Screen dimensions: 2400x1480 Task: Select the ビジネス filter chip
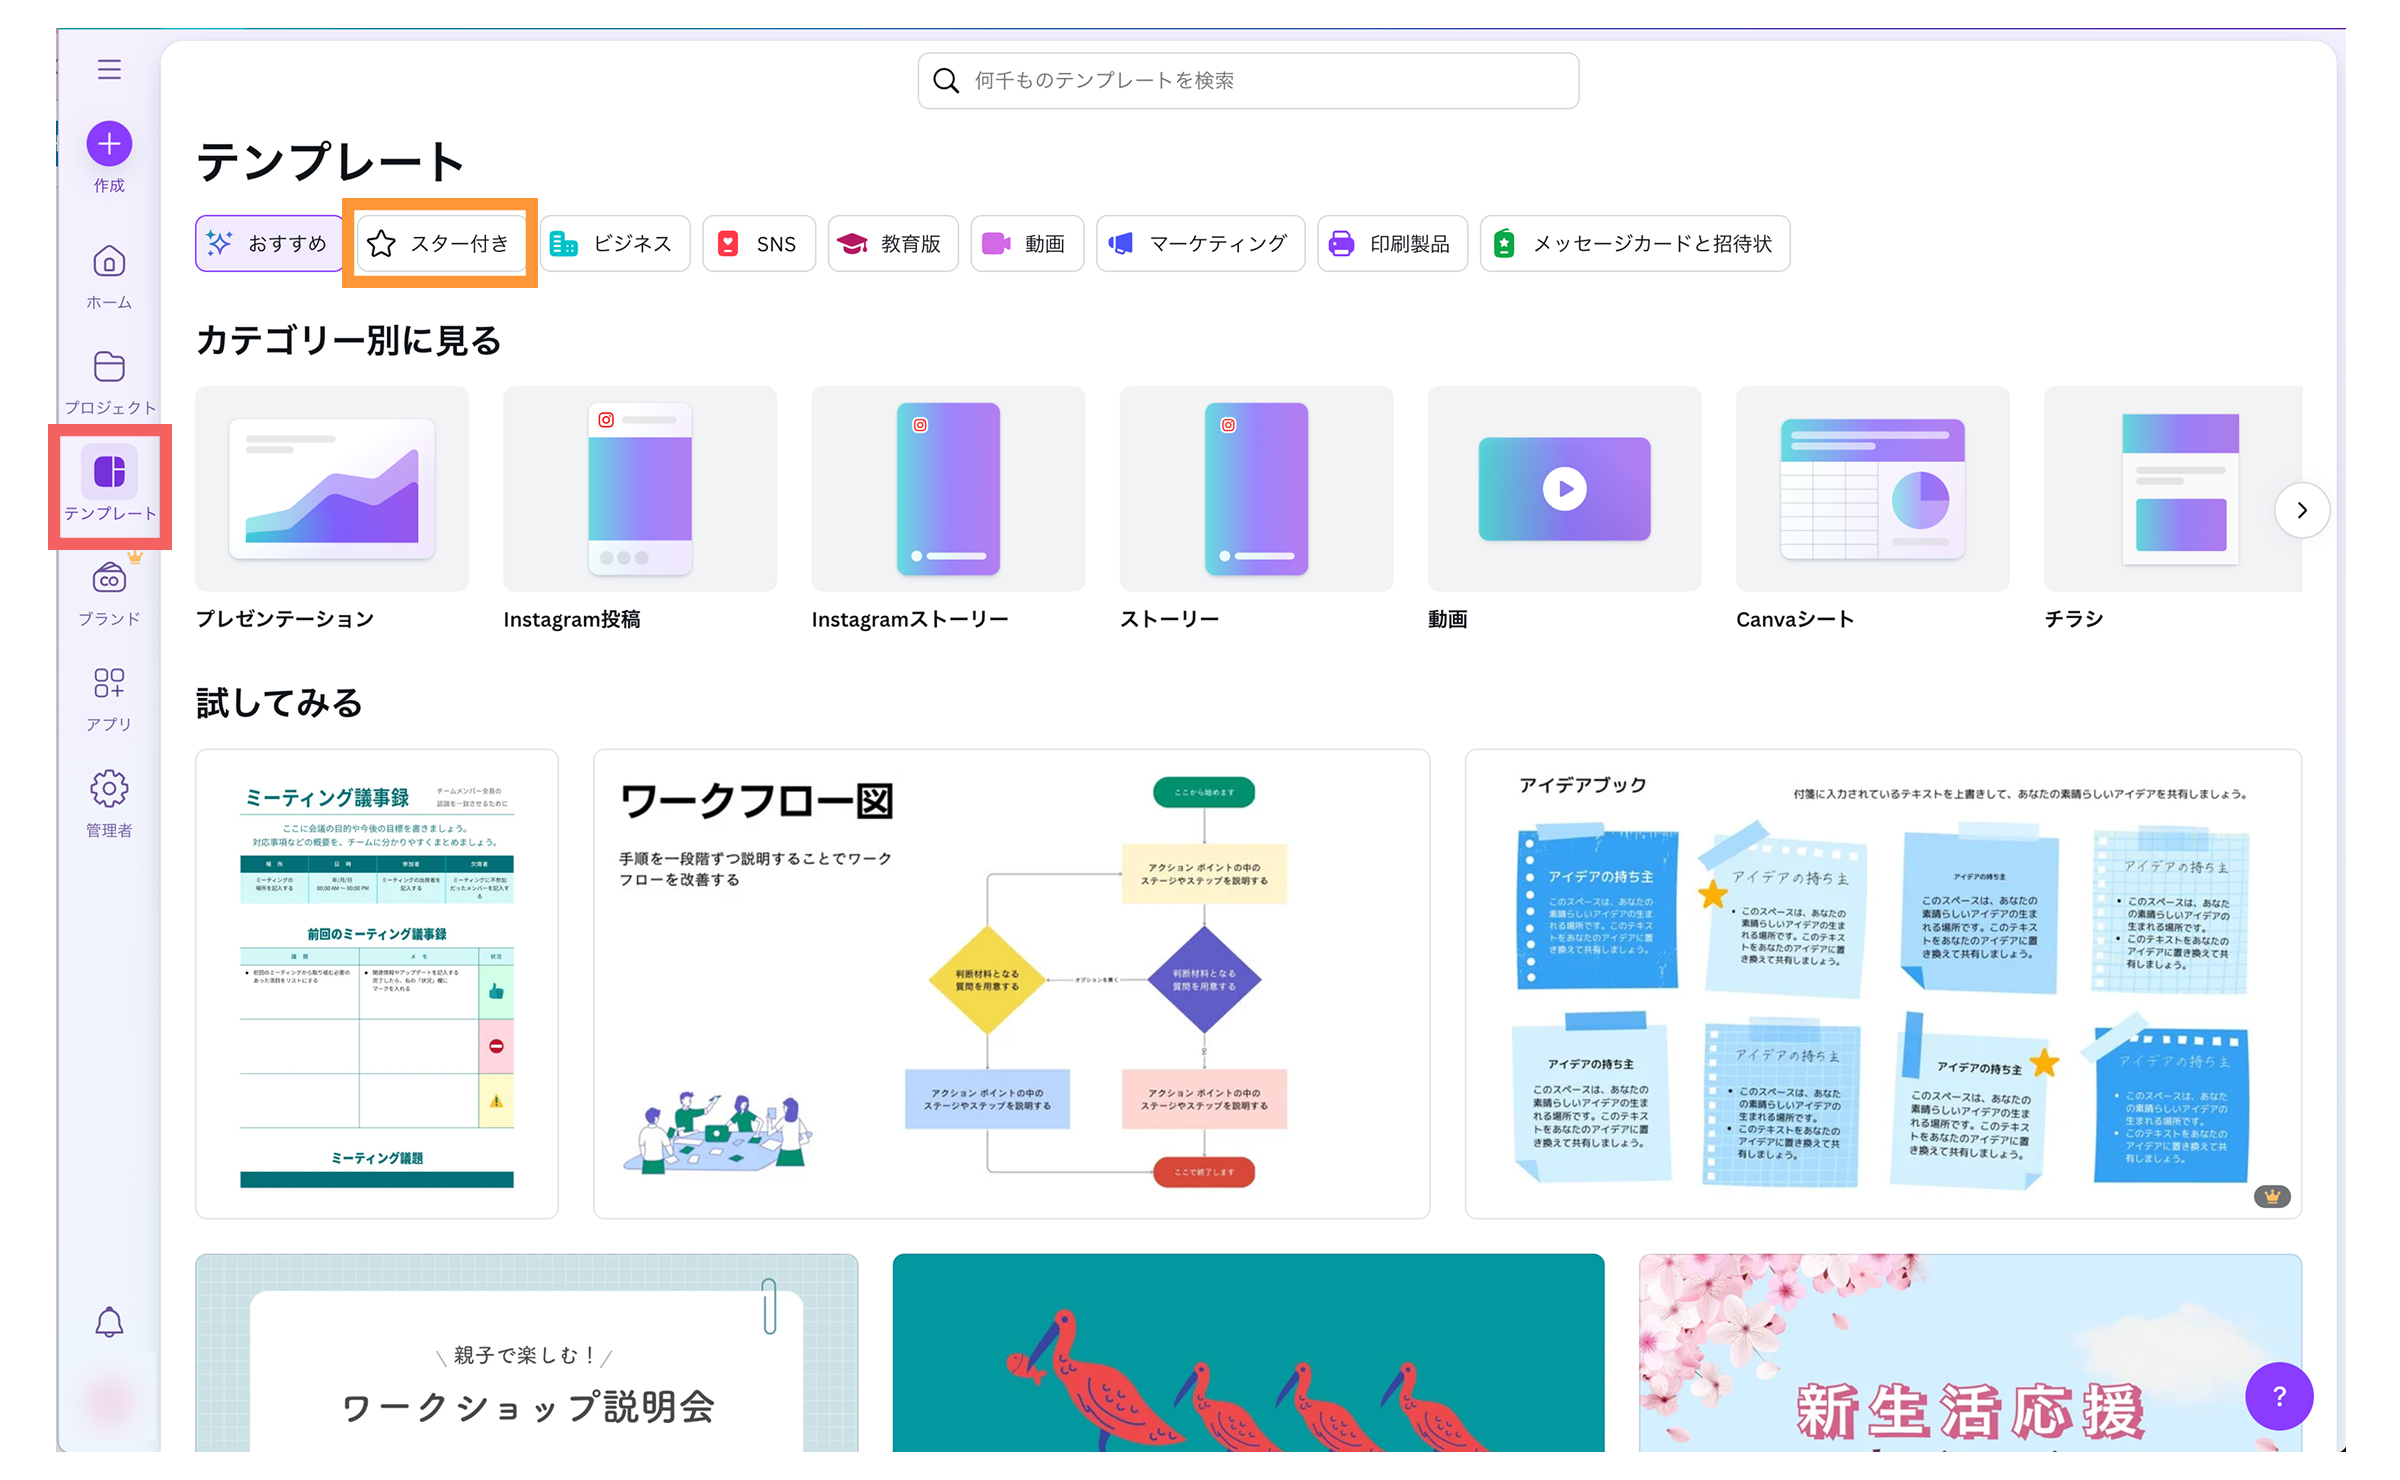pyautogui.click(x=614, y=243)
